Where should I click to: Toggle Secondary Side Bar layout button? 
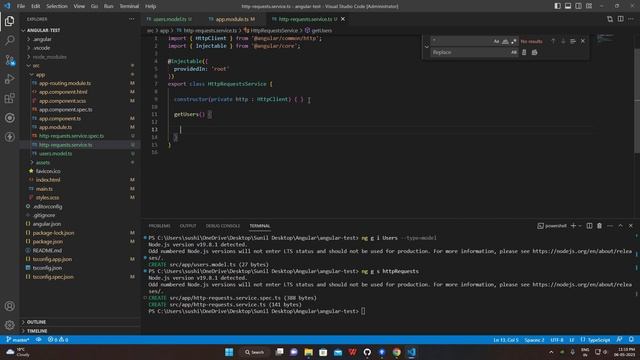(x=578, y=6)
